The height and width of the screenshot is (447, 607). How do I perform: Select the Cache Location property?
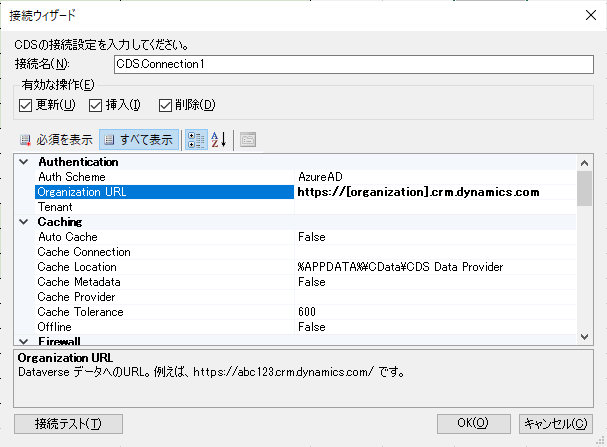tap(165, 267)
